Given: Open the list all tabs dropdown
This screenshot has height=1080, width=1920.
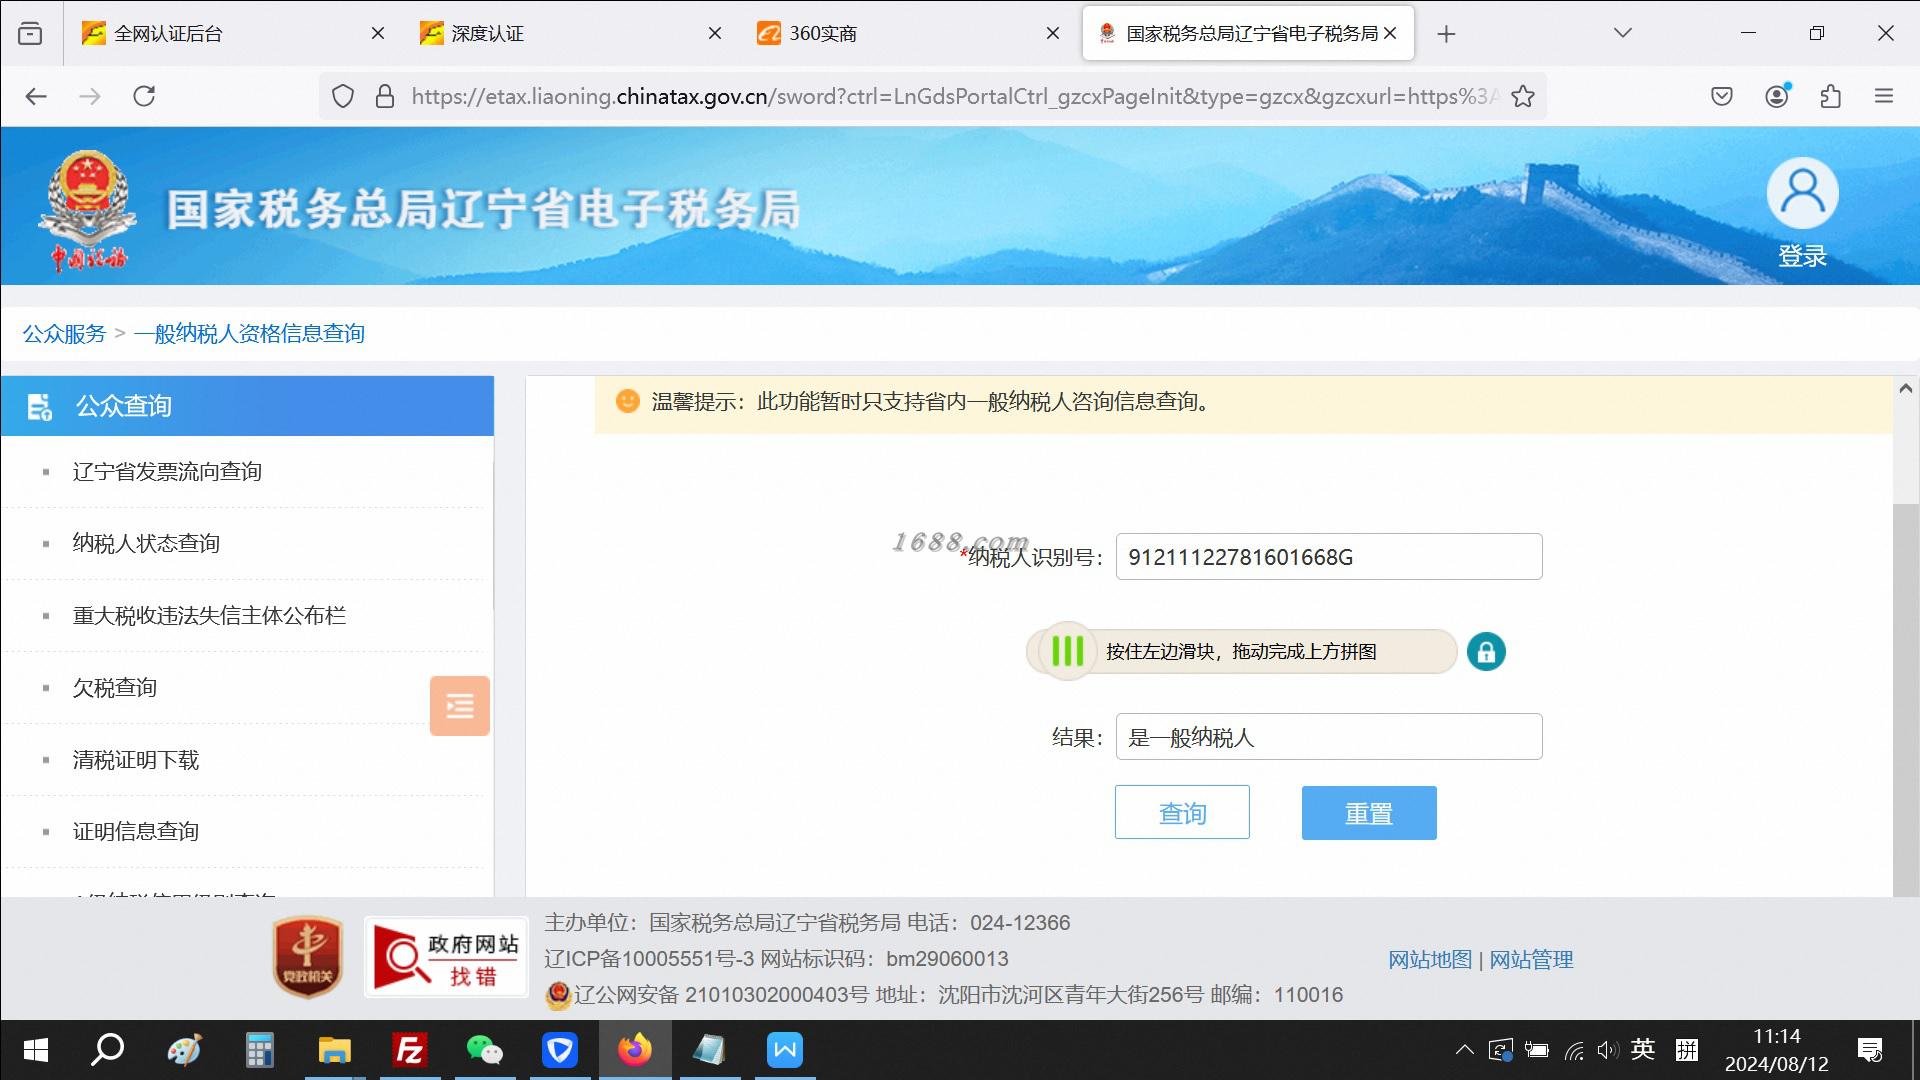Looking at the screenshot, I should pos(1623,34).
